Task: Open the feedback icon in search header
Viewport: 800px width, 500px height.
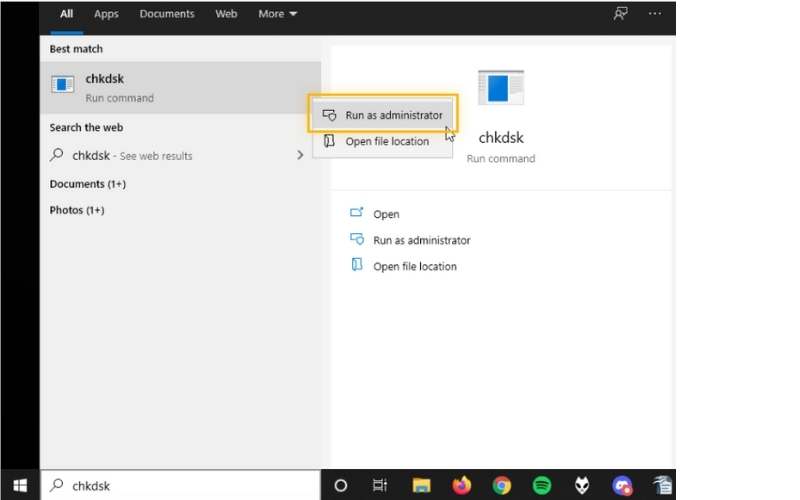Action: point(620,14)
